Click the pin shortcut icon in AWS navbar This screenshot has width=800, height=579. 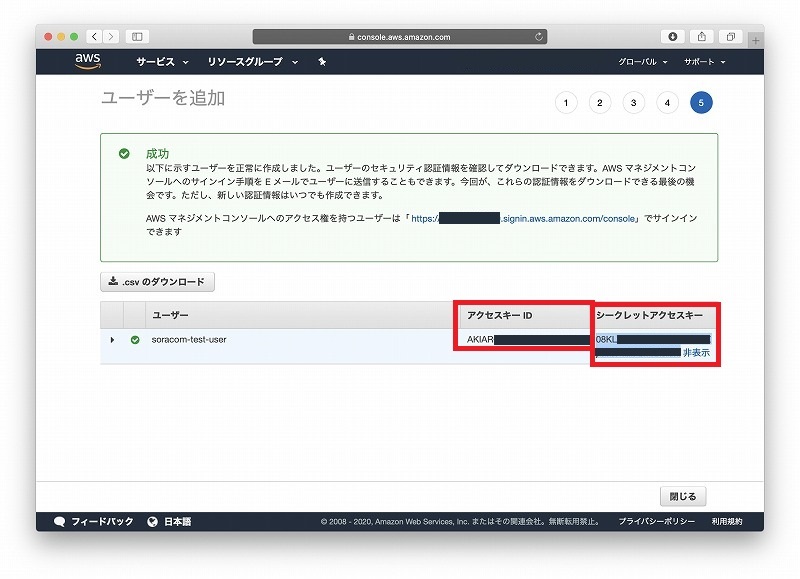point(322,62)
